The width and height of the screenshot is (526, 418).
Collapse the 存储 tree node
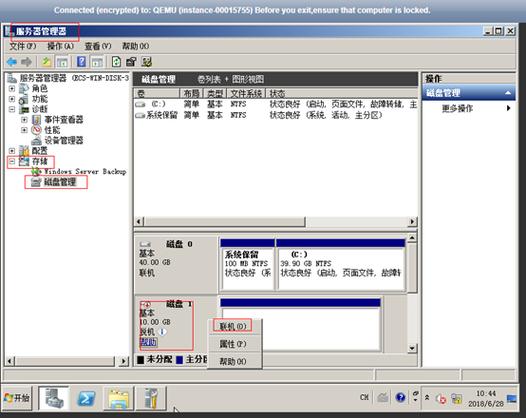pos(12,161)
